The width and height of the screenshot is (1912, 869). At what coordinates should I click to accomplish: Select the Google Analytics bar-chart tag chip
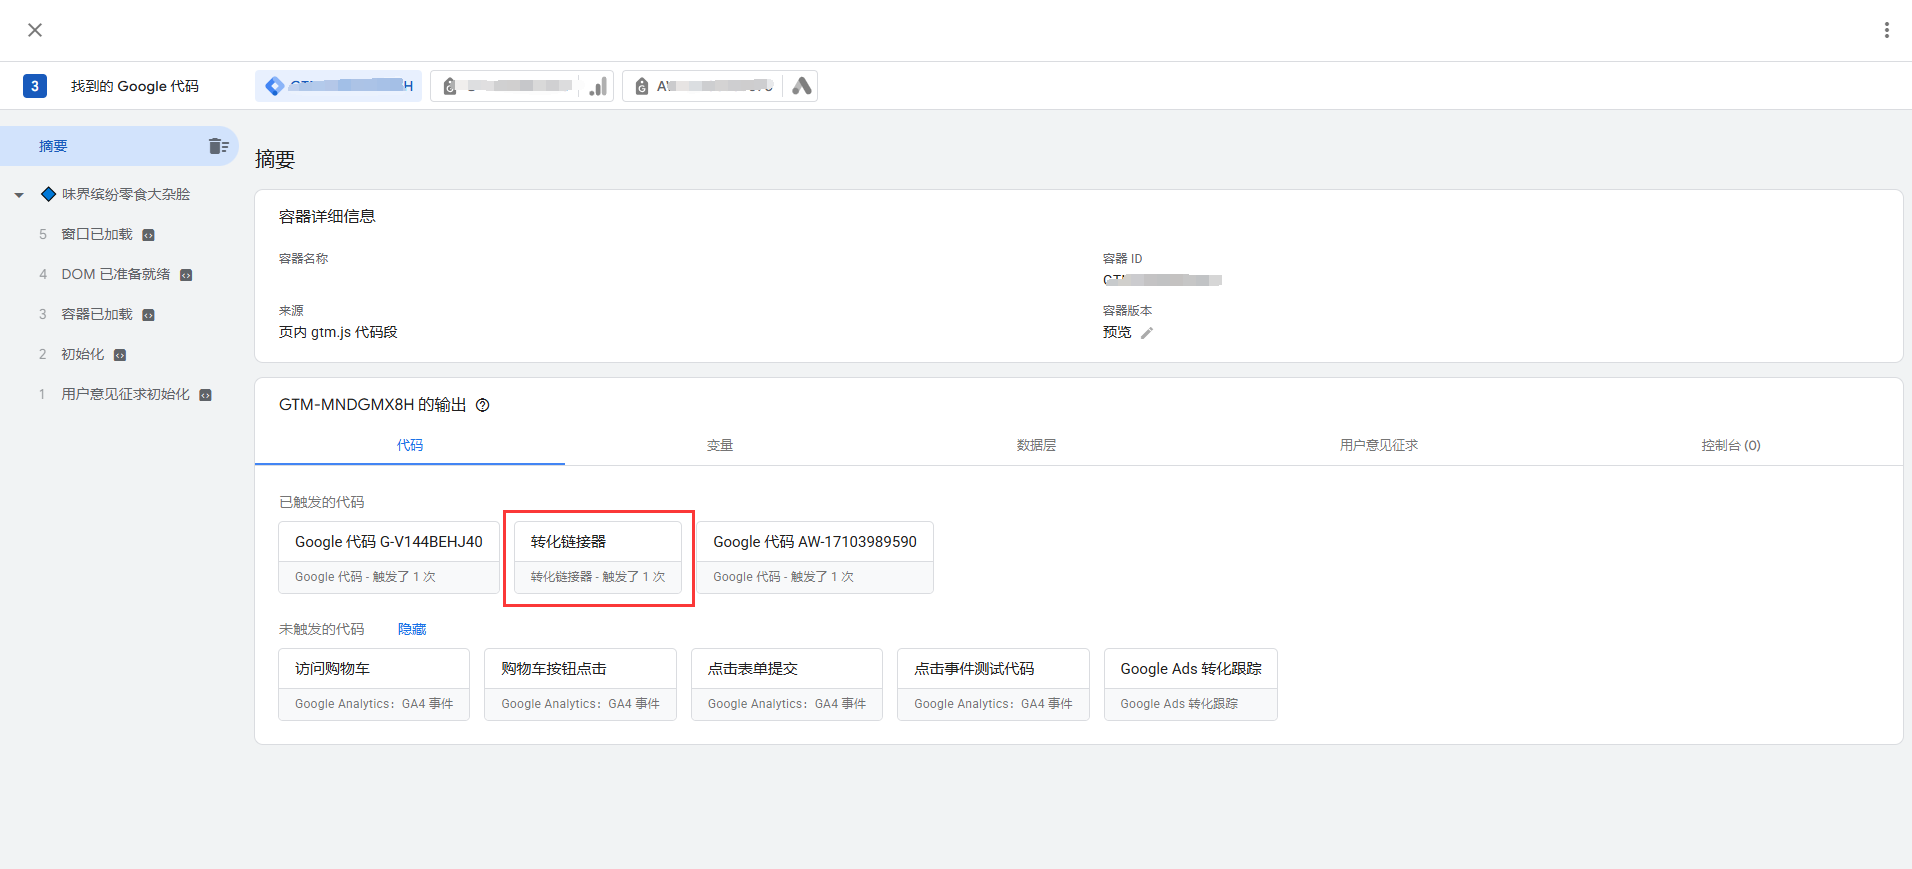(521, 86)
